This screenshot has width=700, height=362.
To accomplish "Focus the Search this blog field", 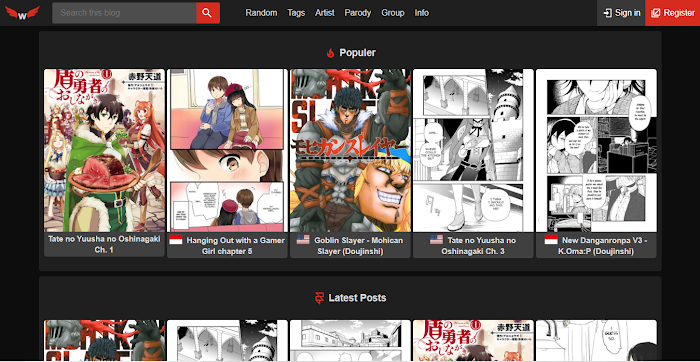I will tap(124, 13).
